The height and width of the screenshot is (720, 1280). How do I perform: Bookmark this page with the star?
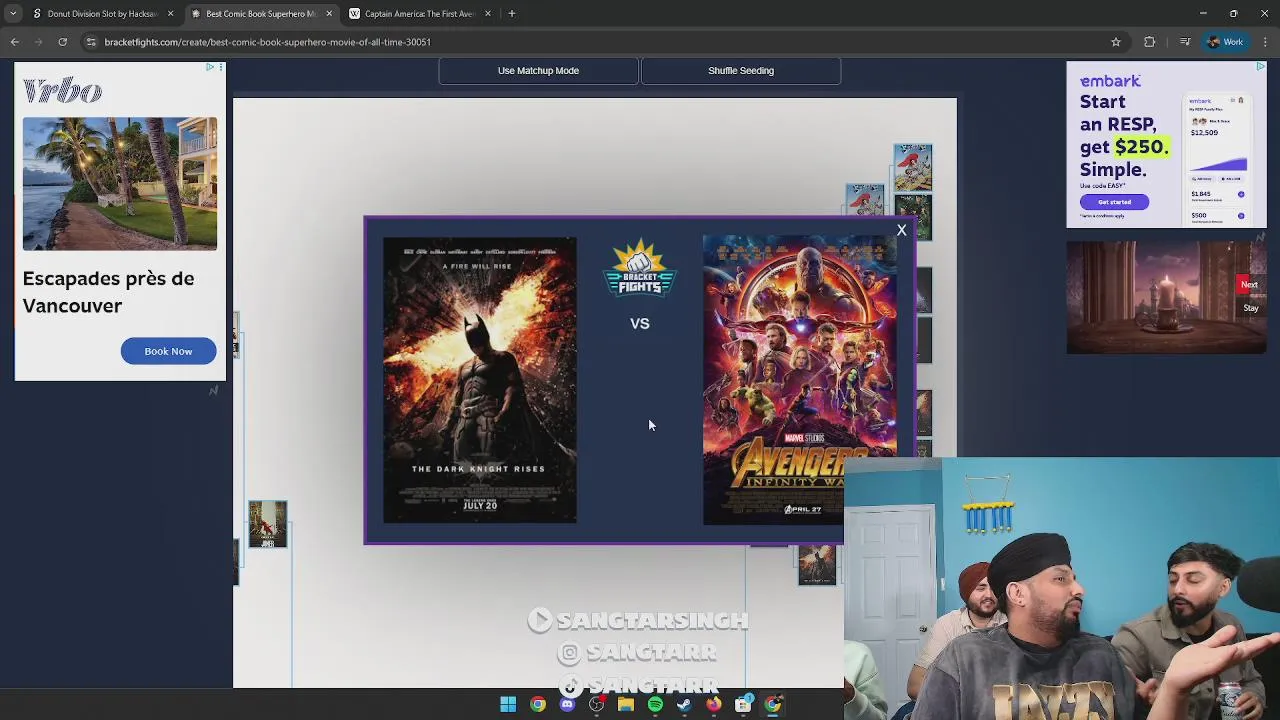(1116, 42)
